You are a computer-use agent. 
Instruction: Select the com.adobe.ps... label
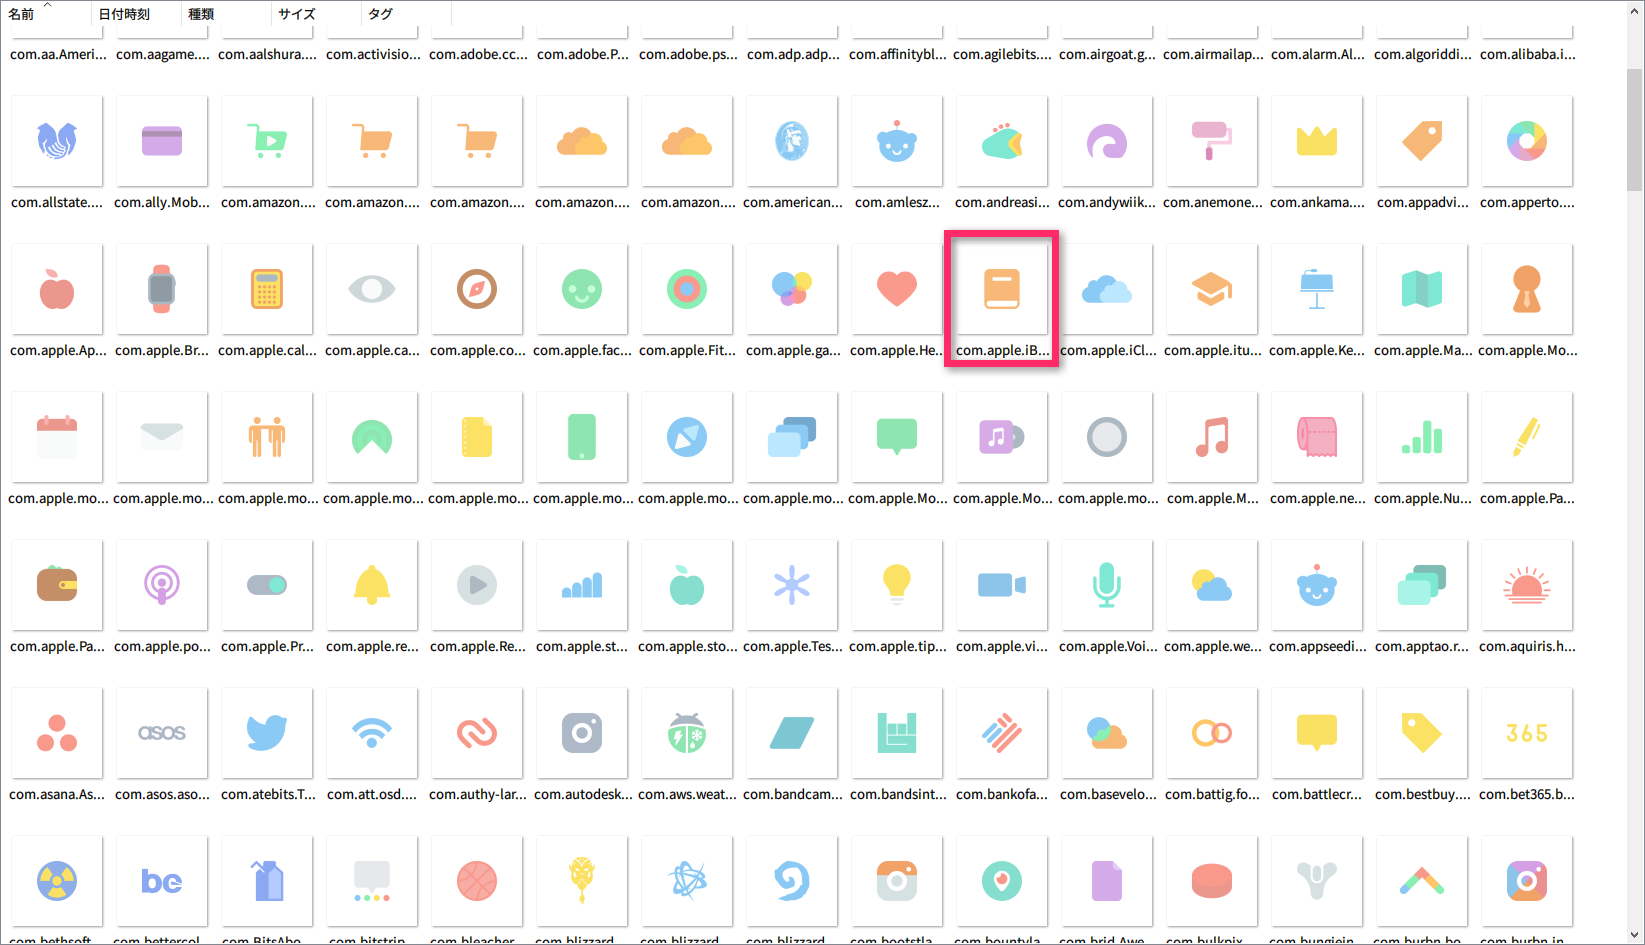click(x=688, y=54)
